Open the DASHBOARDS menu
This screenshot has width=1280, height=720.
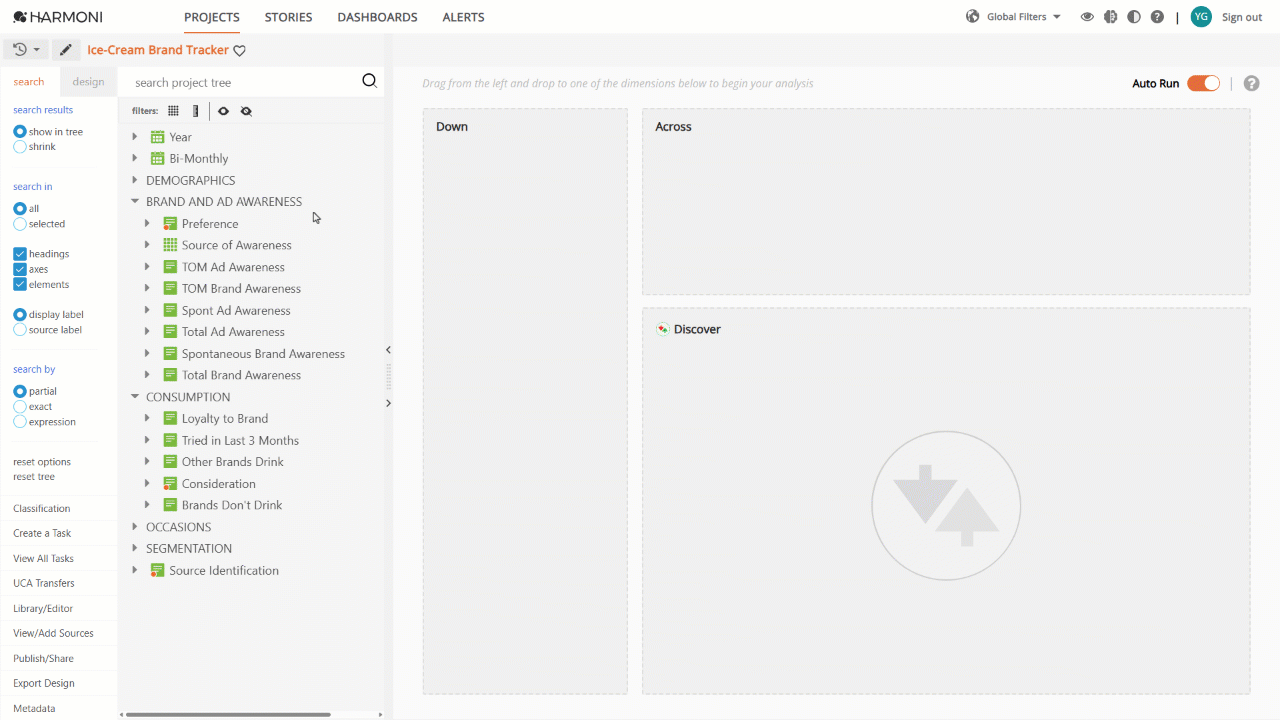pyautogui.click(x=377, y=17)
